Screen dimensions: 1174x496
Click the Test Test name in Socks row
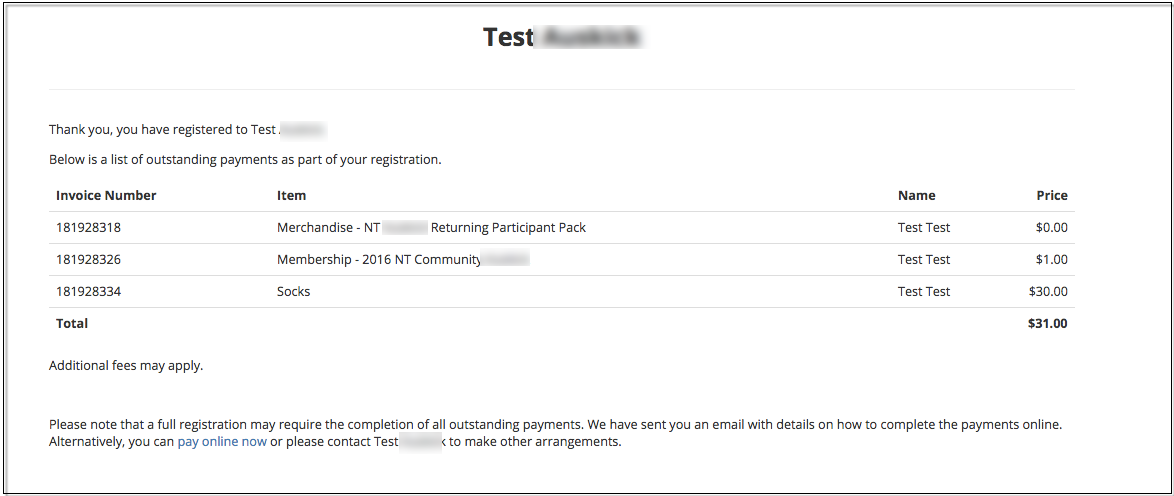point(924,291)
